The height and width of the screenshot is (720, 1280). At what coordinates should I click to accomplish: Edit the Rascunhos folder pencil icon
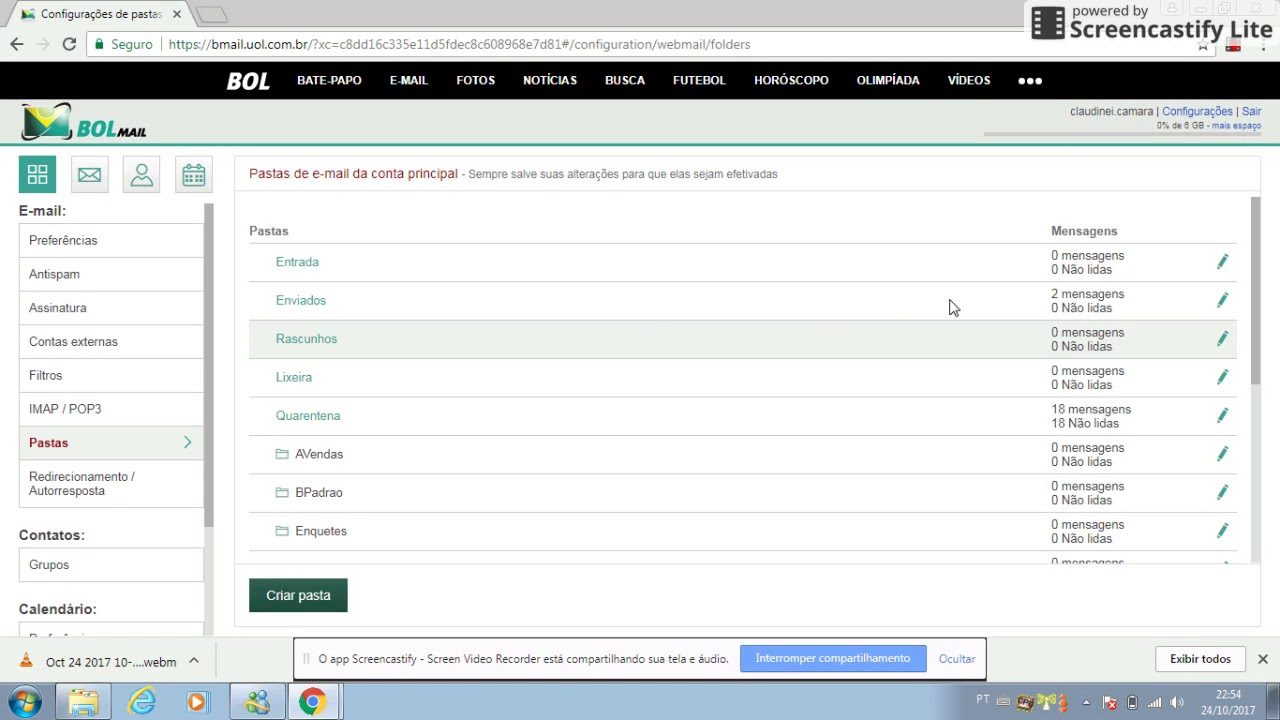[x=1222, y=339]
